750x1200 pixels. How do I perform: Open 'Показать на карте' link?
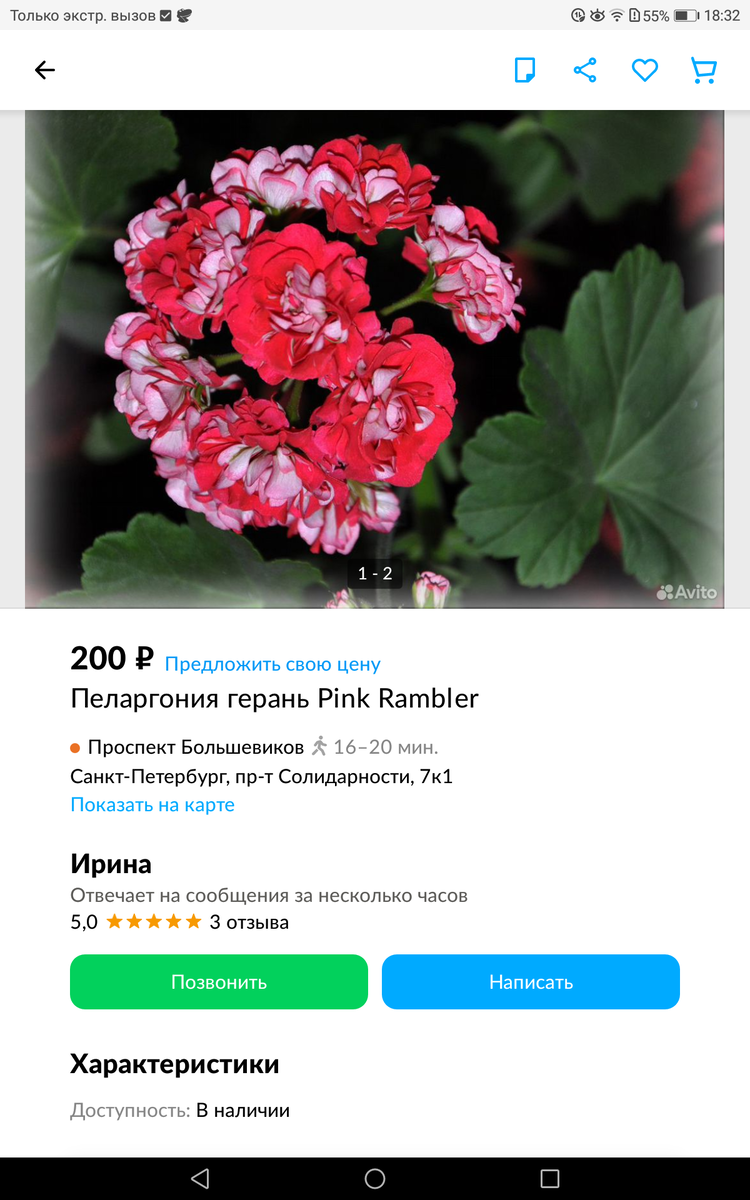tap(153, 805)
